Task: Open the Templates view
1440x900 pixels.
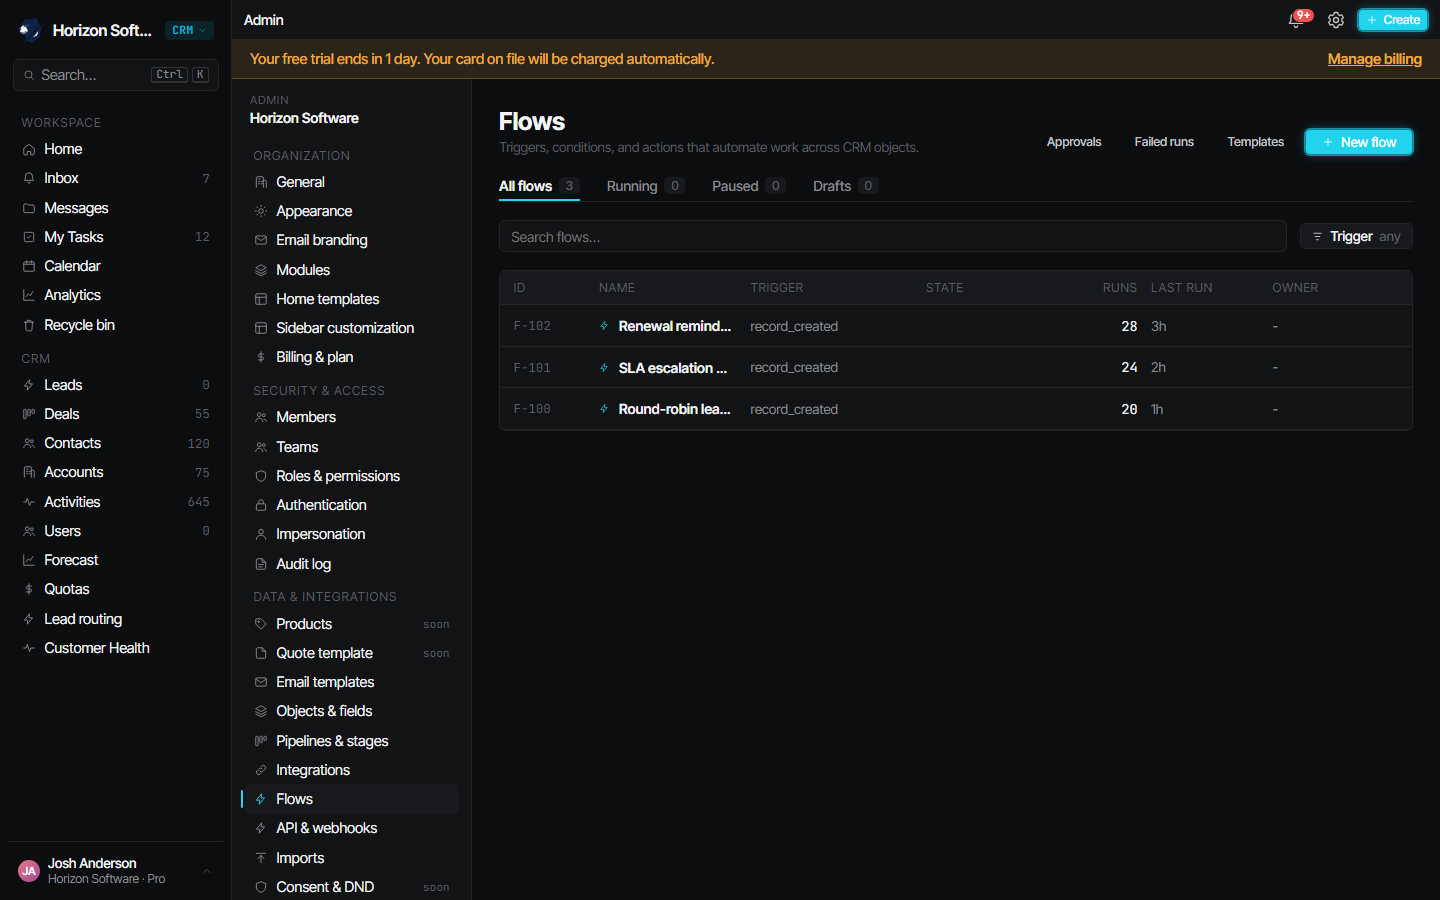Action: [x=1256, y=142]
